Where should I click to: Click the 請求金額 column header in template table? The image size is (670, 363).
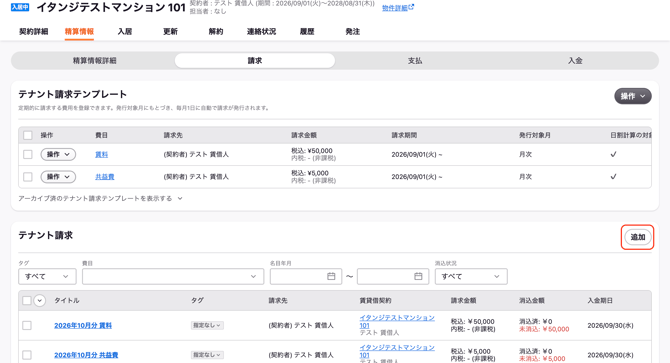[304, 135]
